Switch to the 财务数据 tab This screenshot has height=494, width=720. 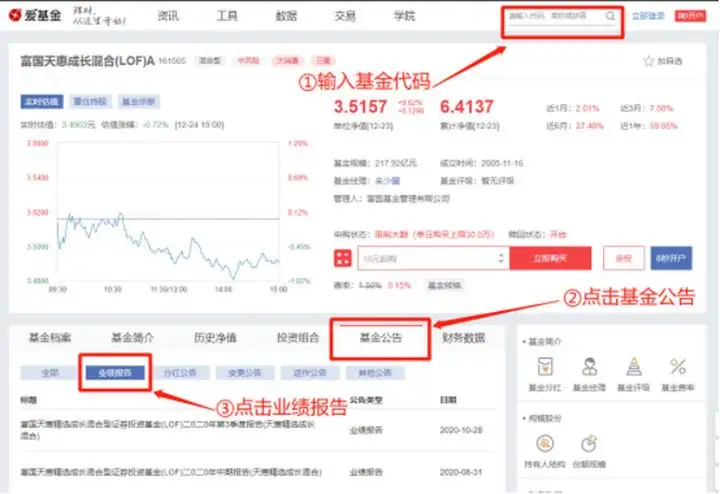point(463,338)
